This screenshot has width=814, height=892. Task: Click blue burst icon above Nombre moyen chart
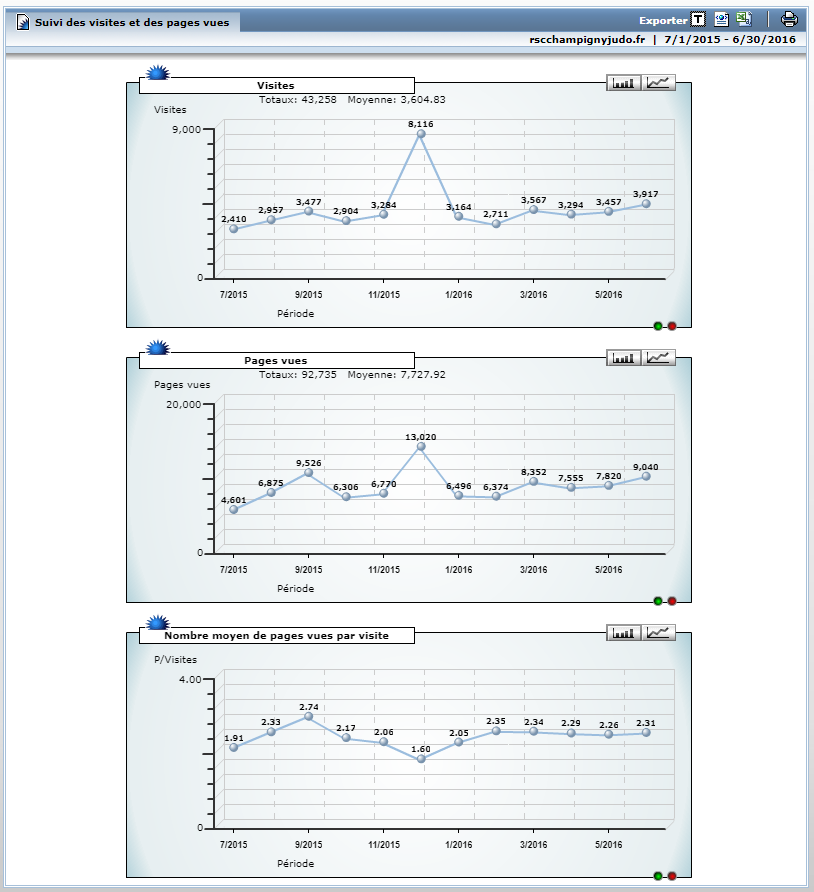click(x=158, y=622)
